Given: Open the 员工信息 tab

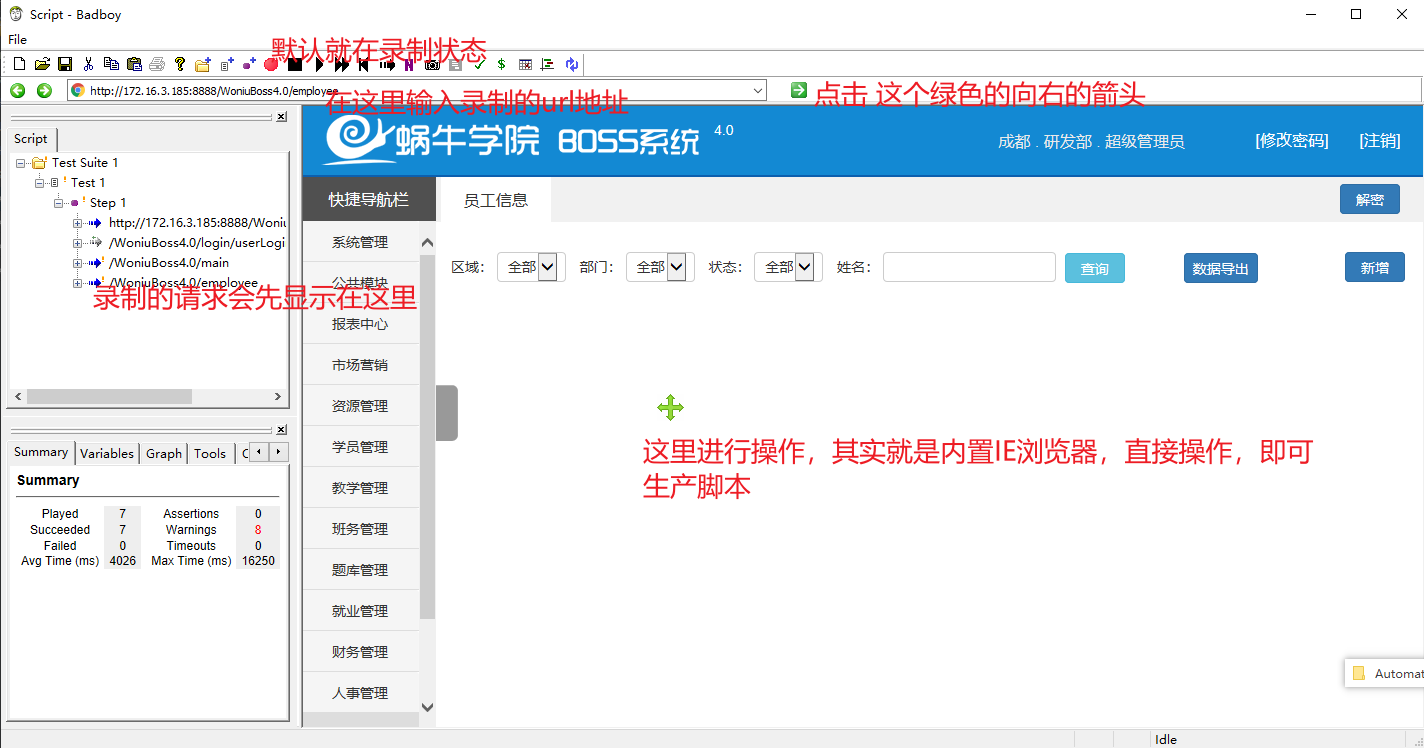Looking at the screenshot, I should point(495,200).
